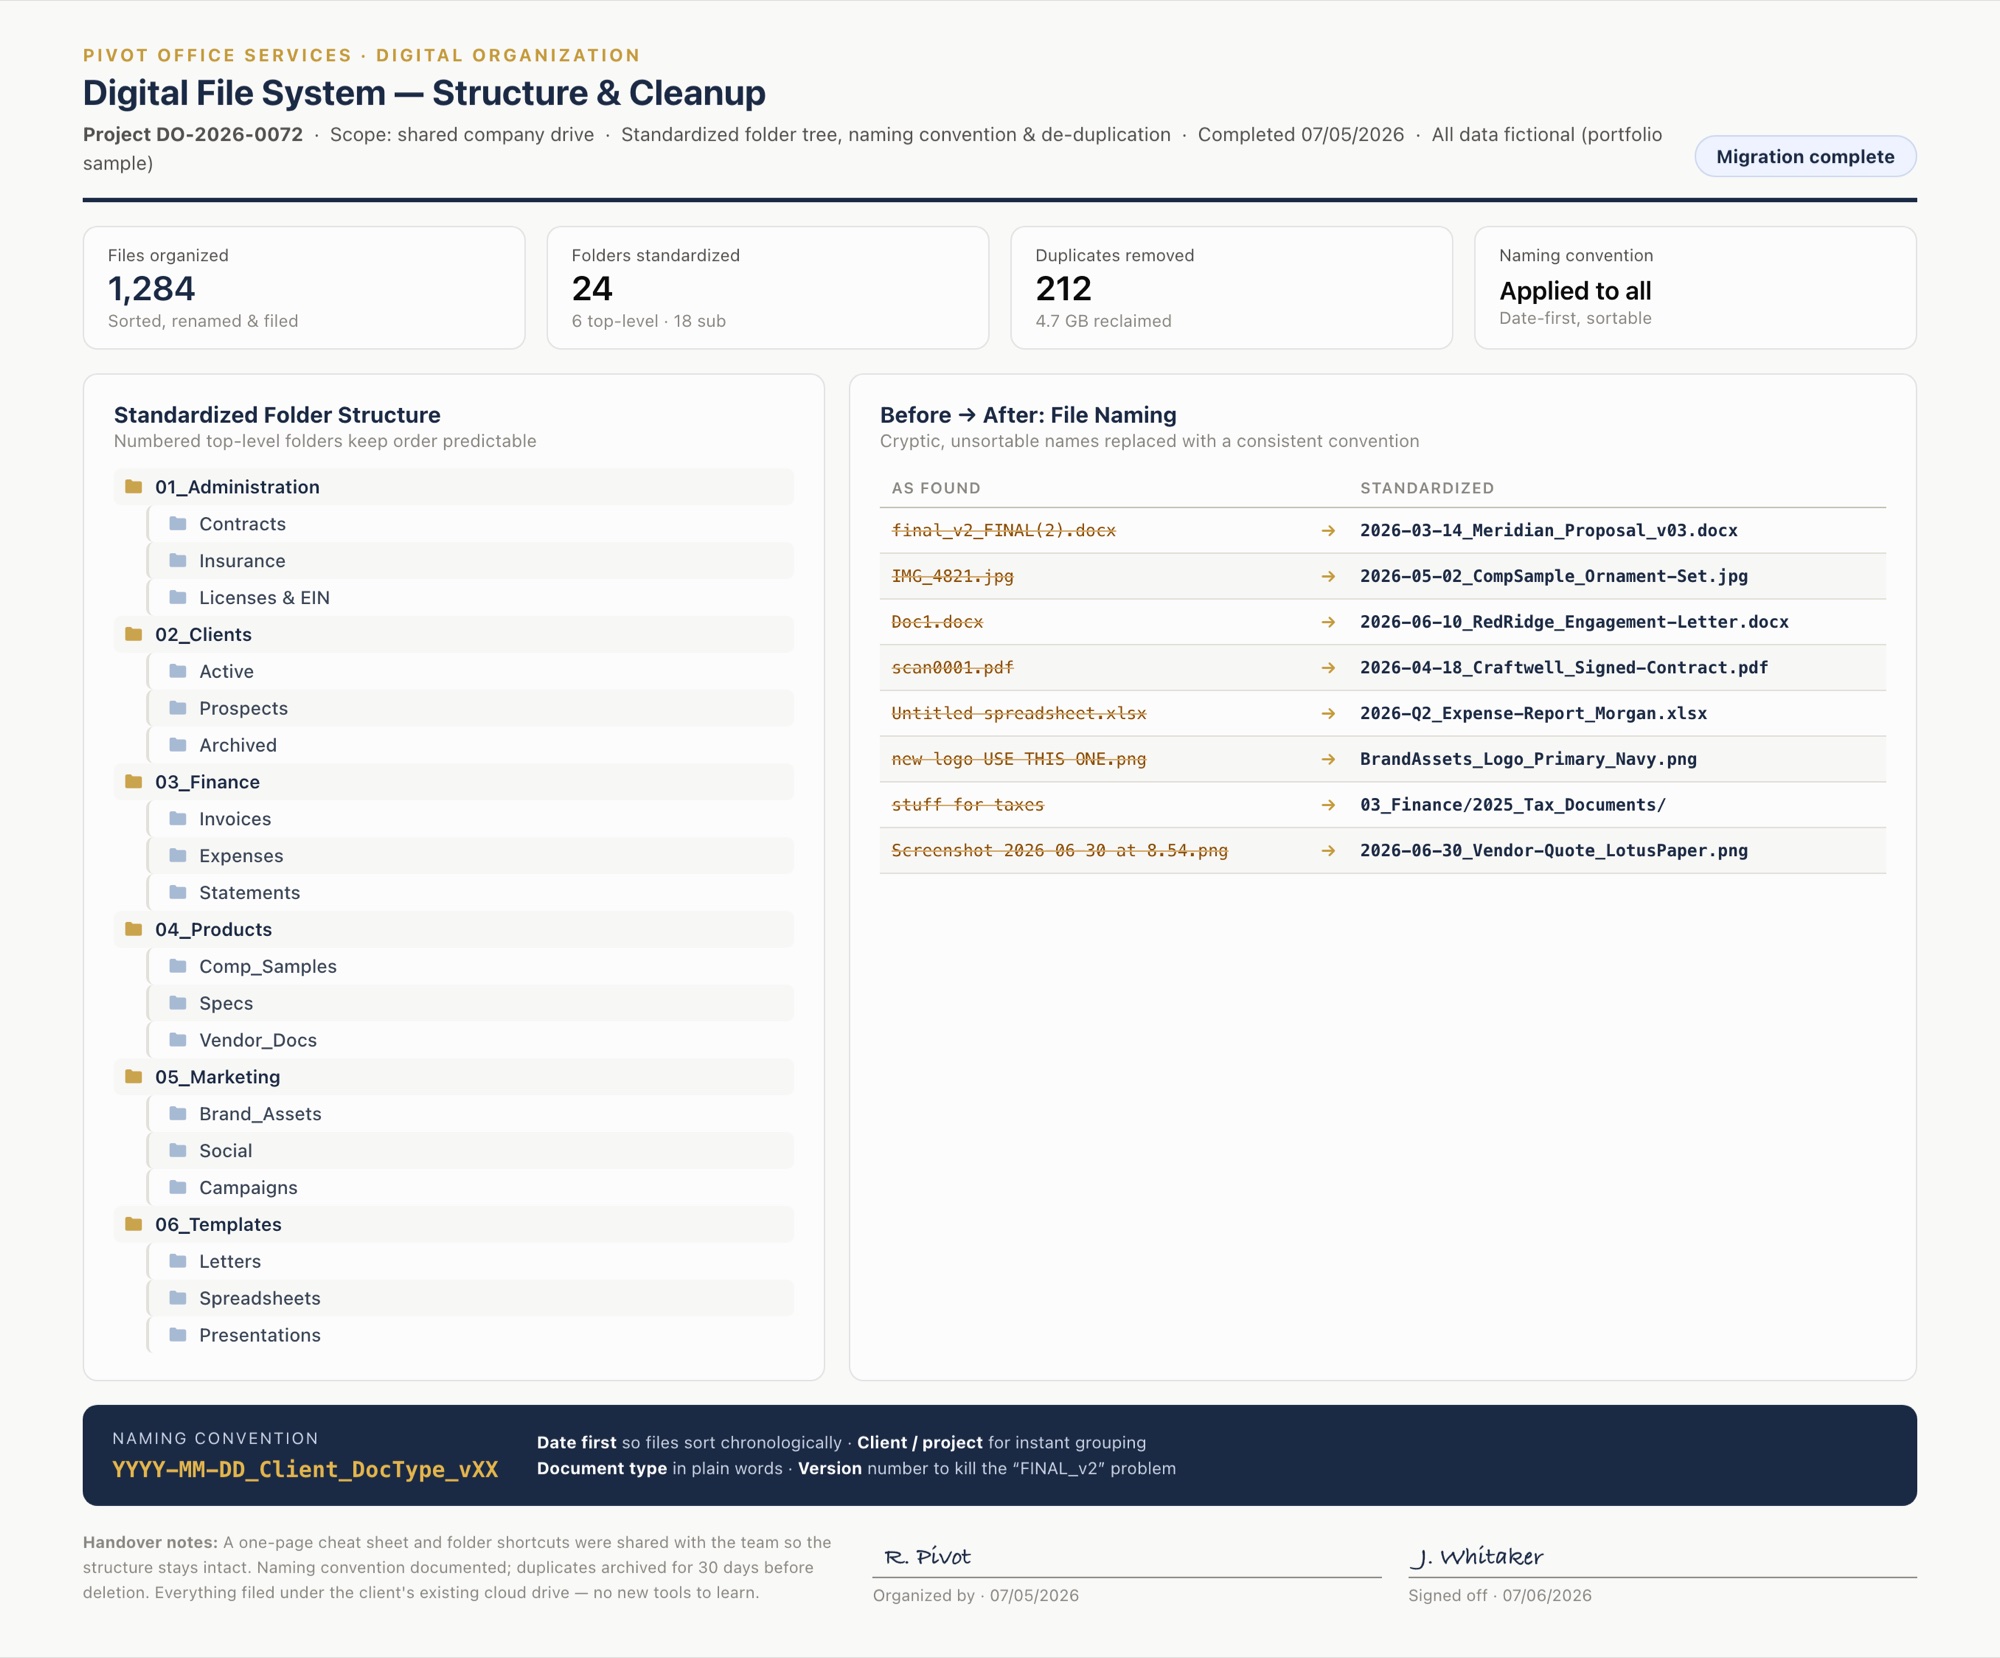Click the Presentations subfolder icon
The height and width of the screenshot is (1658, 2000).
178,1335
